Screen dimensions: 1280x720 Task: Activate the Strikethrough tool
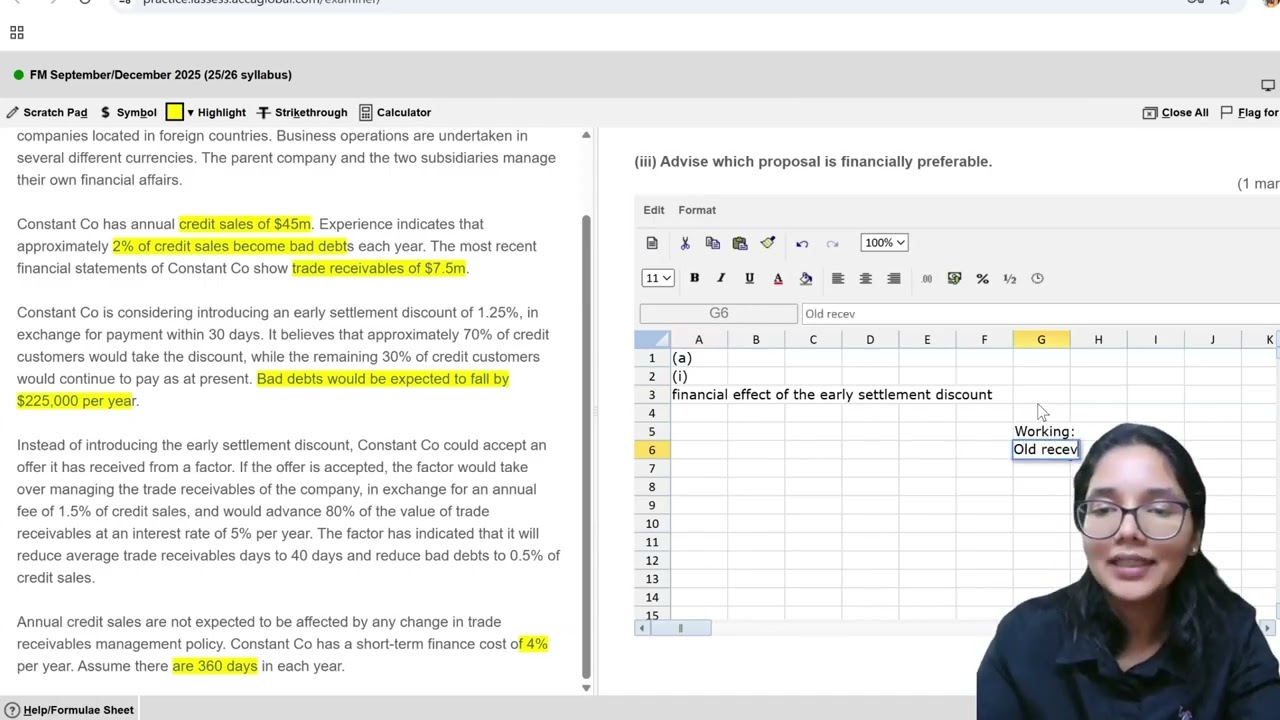point(302,112)
